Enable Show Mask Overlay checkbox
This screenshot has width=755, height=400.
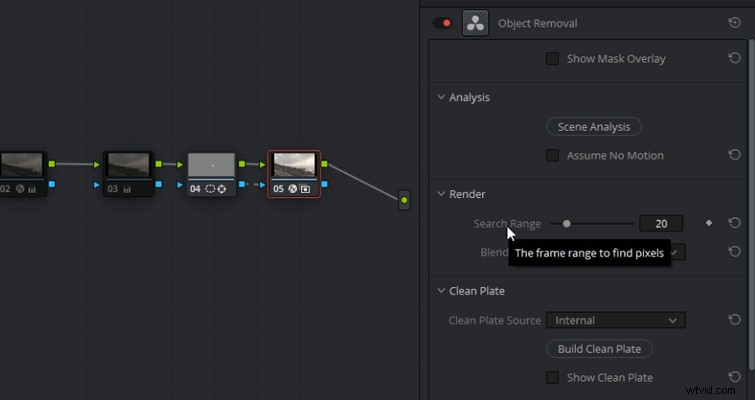coord(552,59)
